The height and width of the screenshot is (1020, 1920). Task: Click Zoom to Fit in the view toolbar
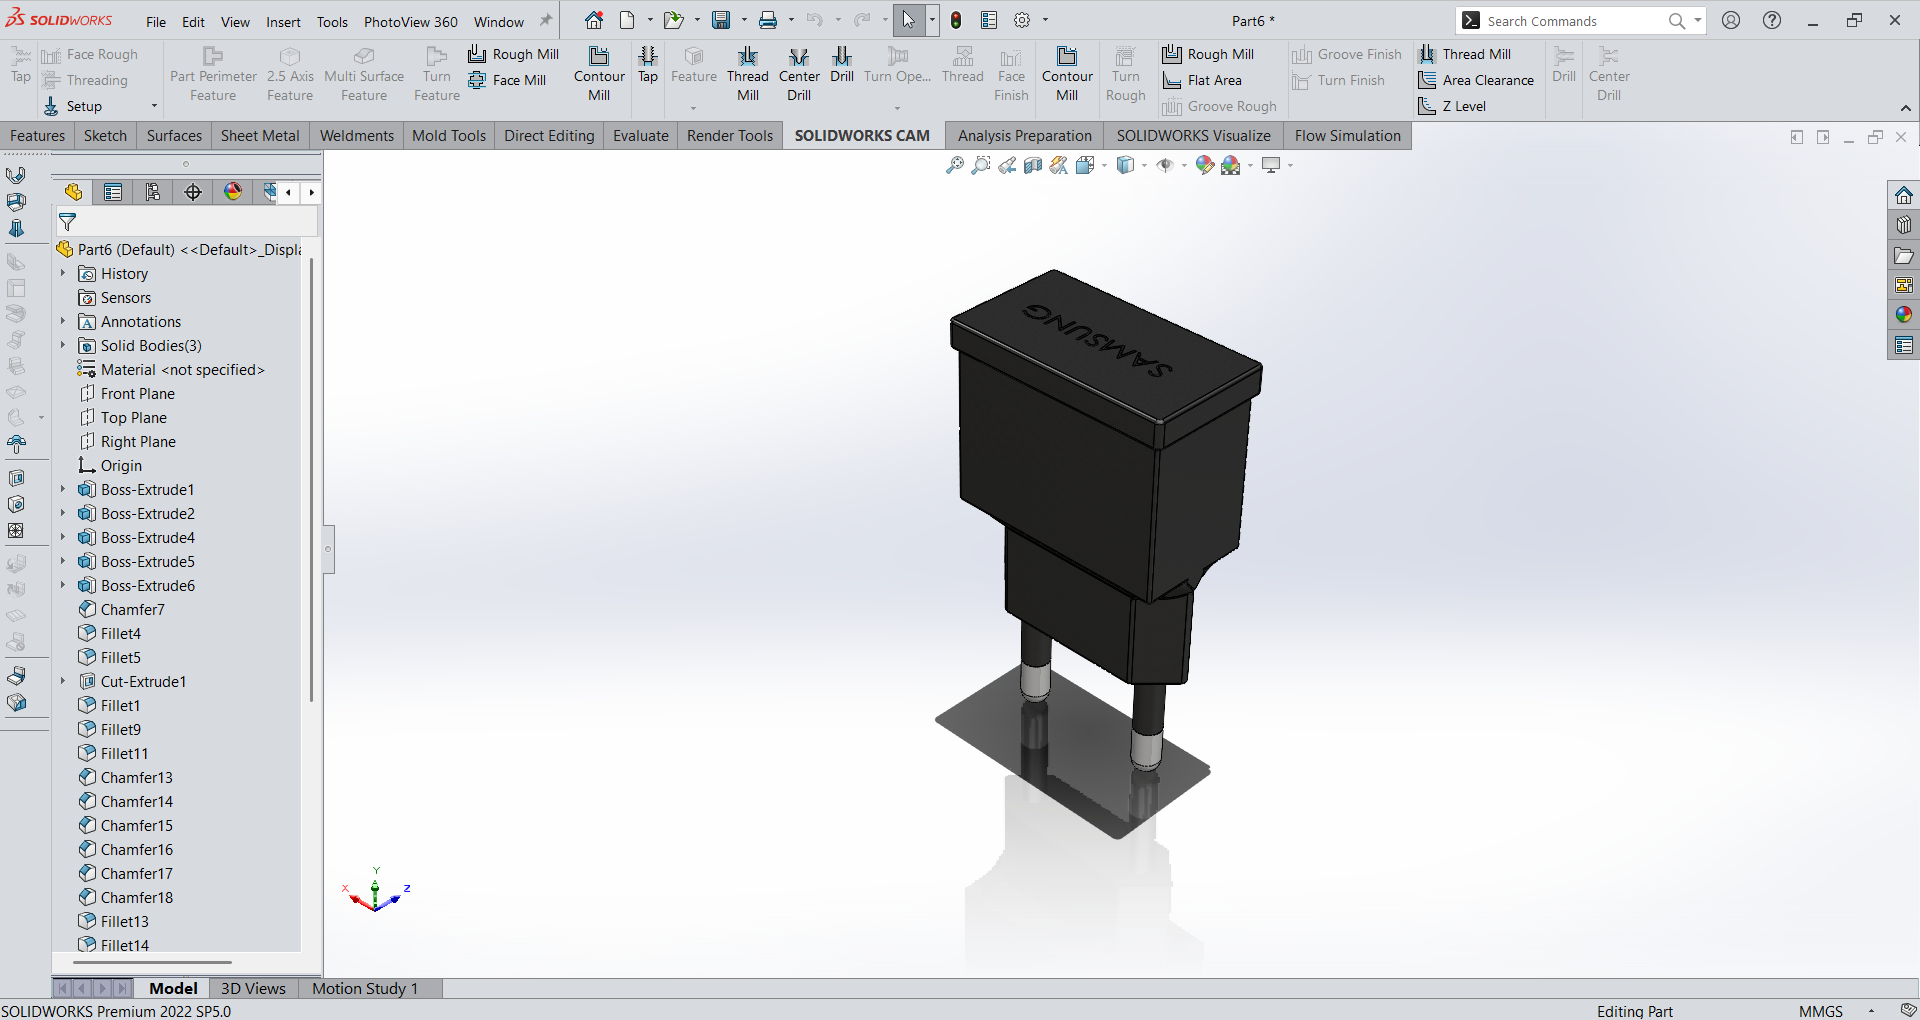955,165
